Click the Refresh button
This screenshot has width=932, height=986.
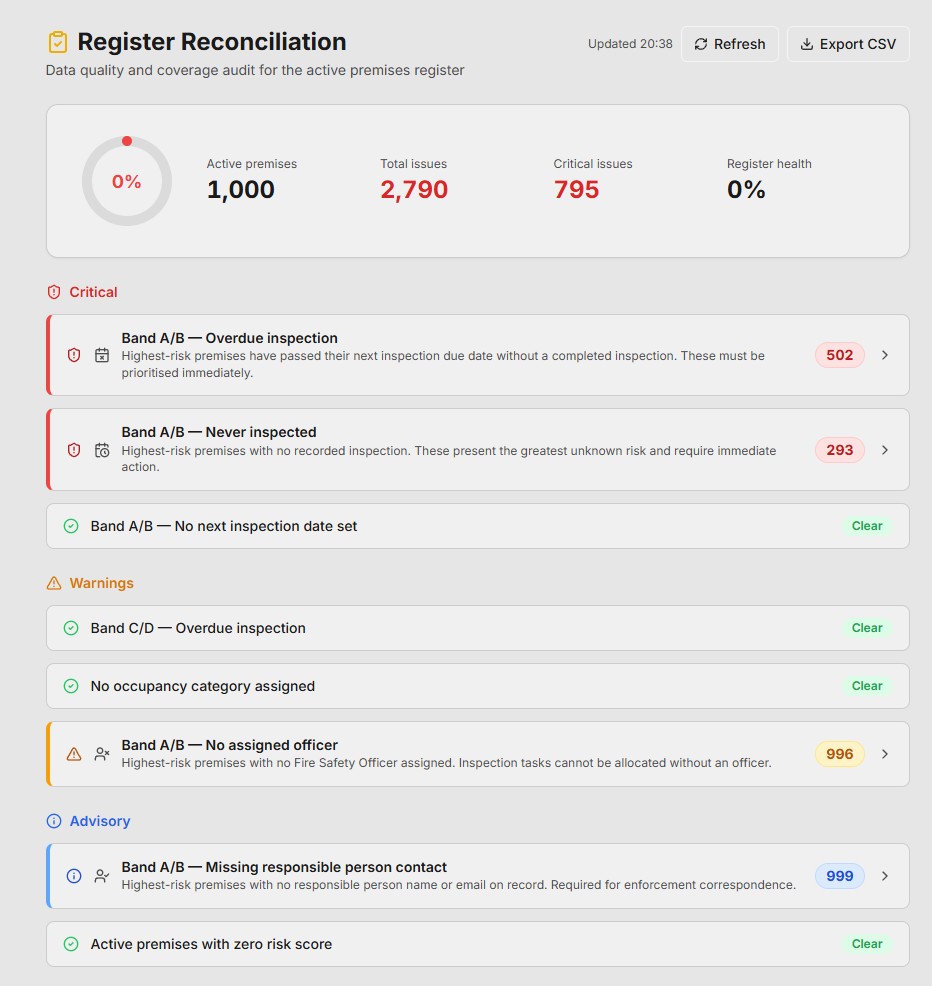730,44
